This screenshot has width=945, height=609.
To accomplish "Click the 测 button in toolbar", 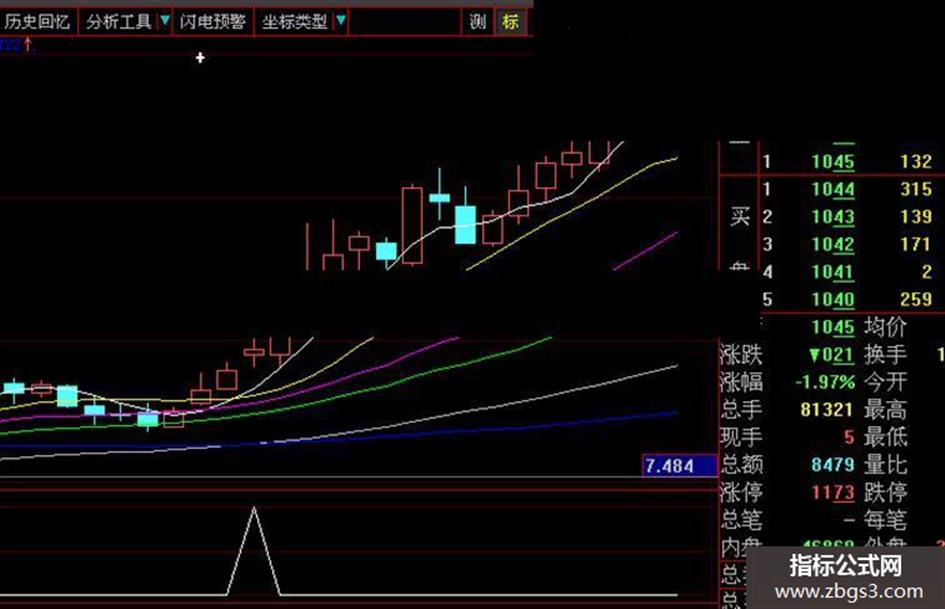I will [x=477, y=22].
